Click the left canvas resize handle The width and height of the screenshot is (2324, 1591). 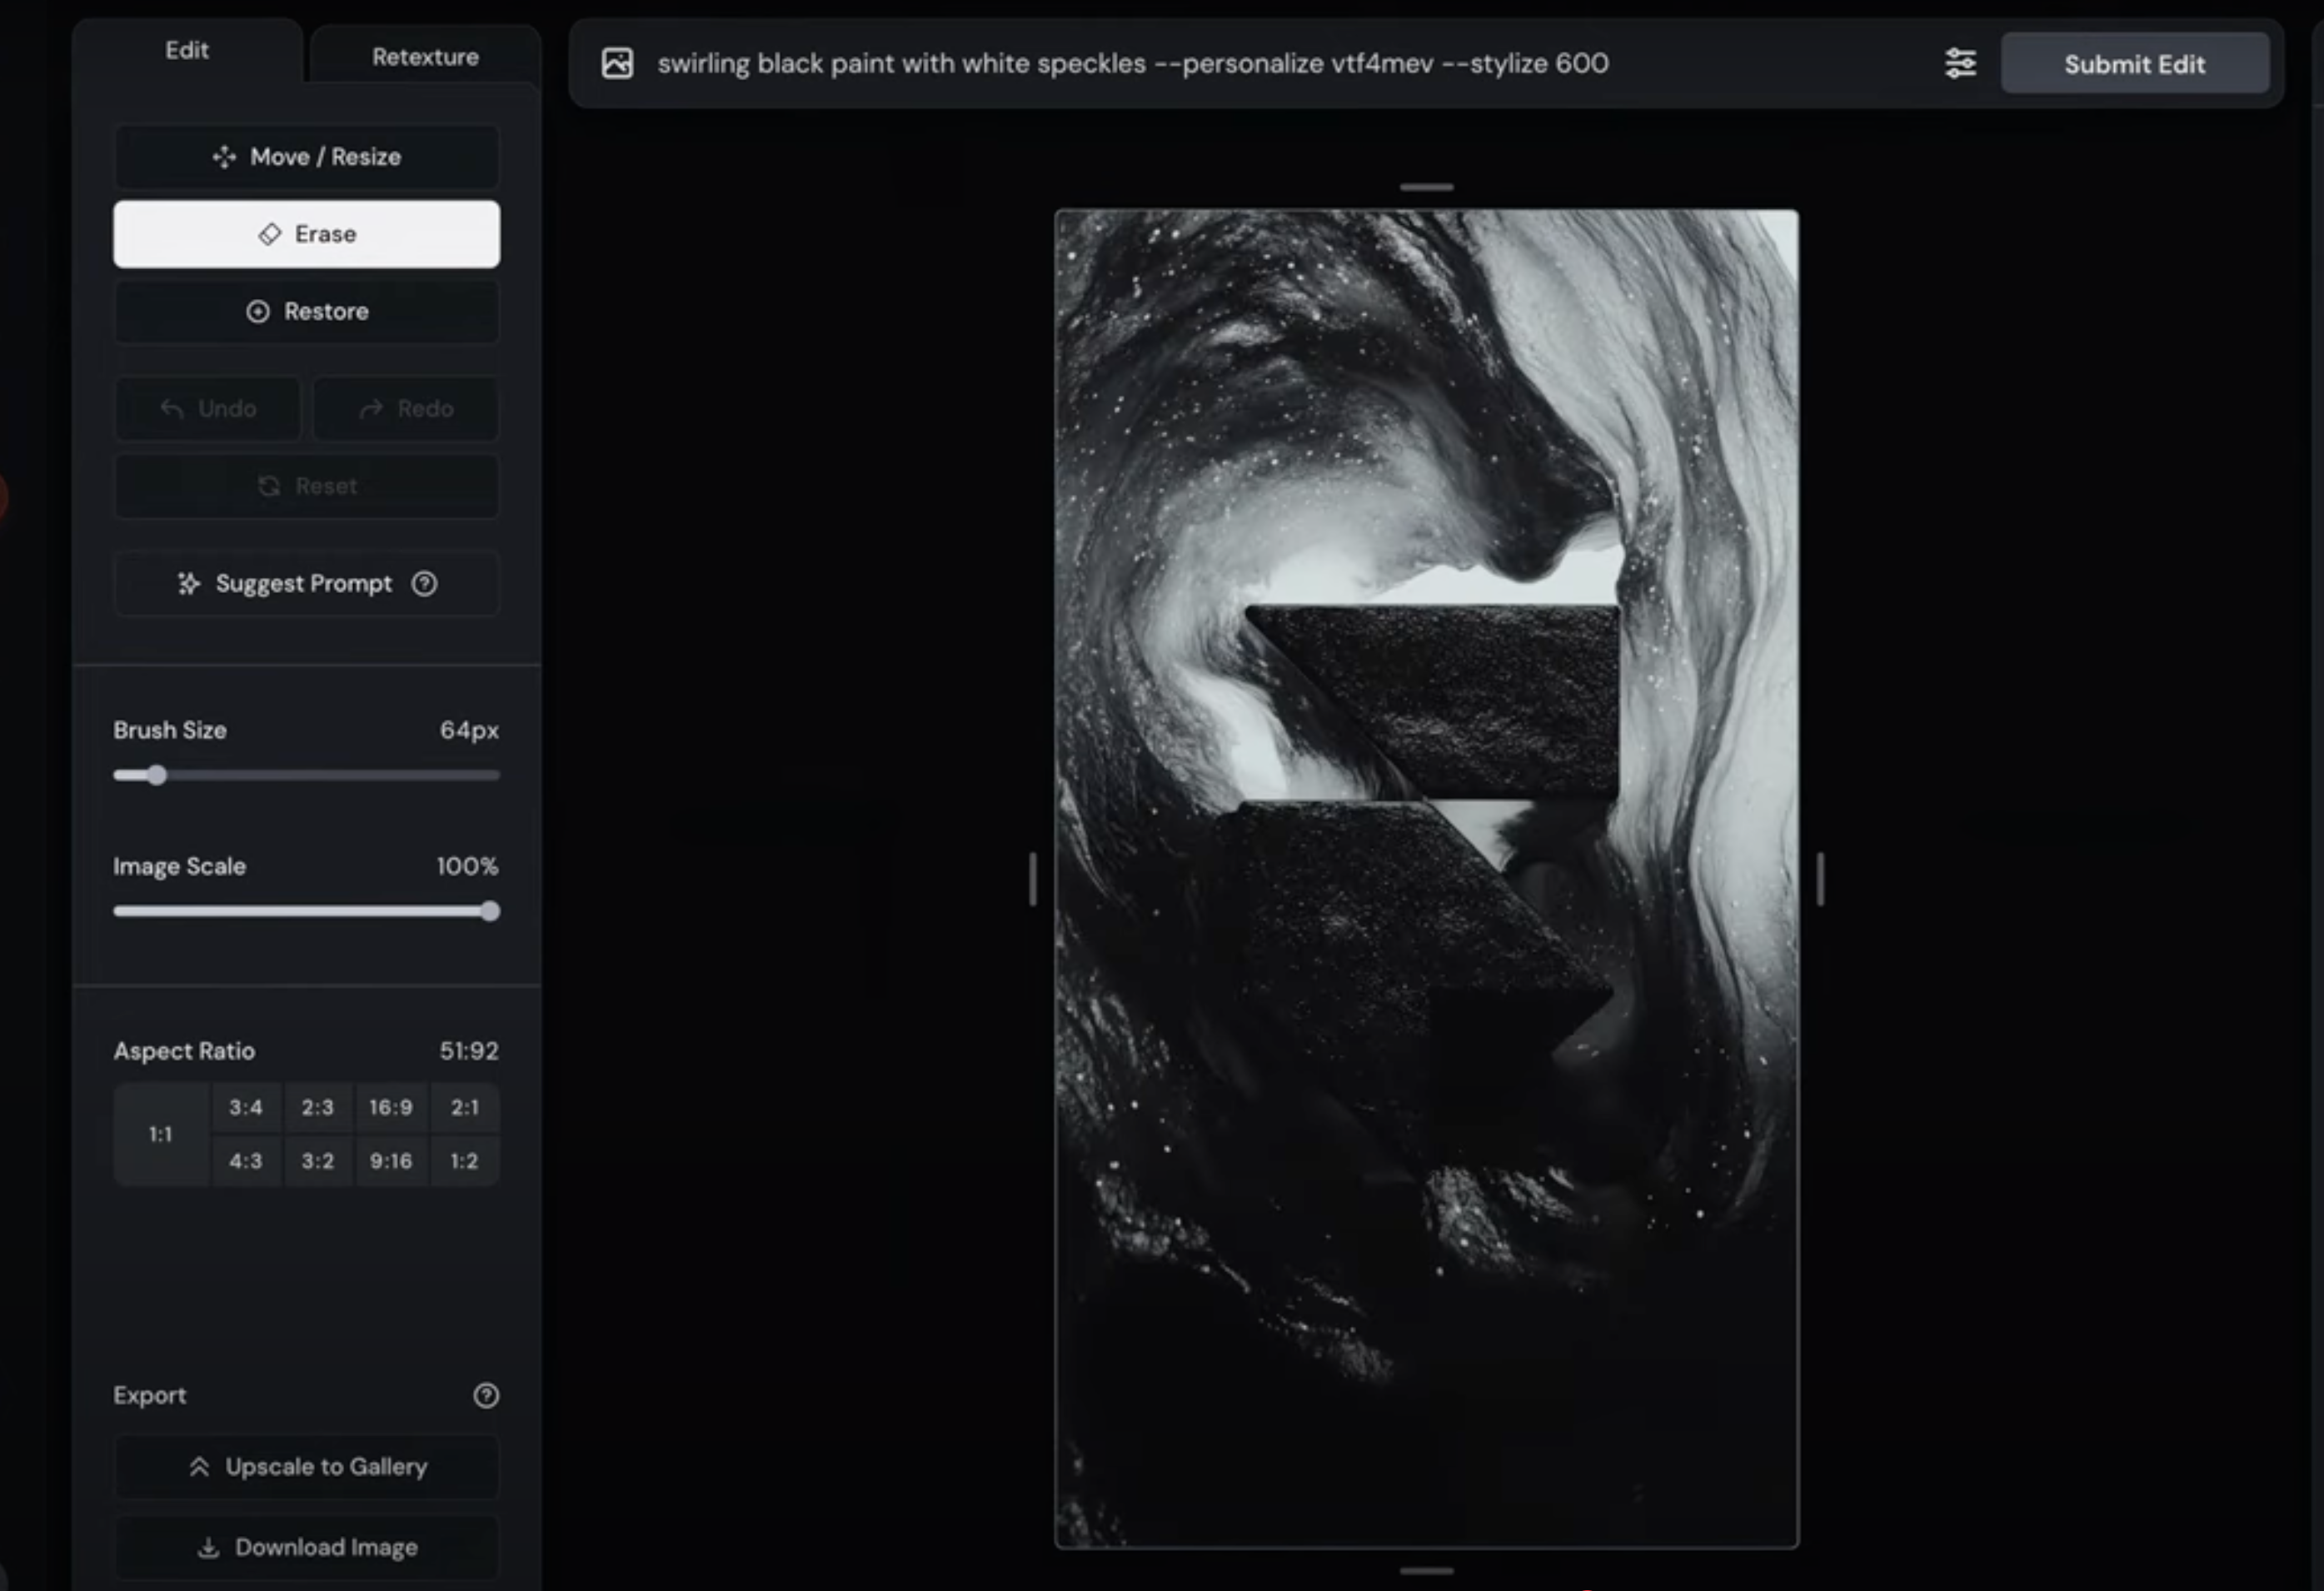tap(1033, 879)
